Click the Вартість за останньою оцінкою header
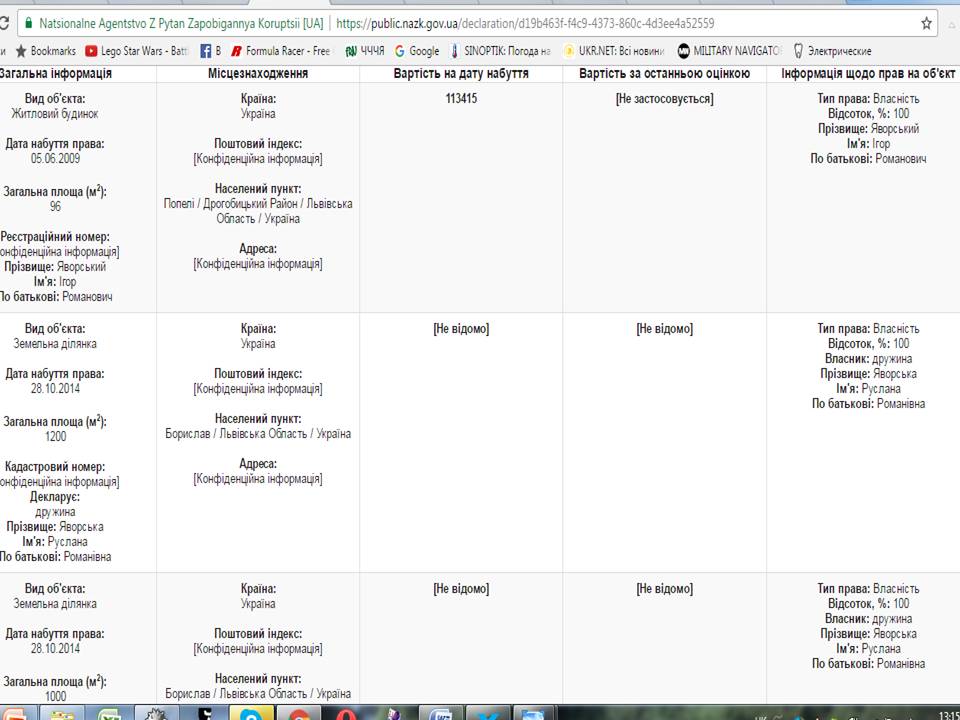The width and height of the screenshot is (960, 720). 664,74
